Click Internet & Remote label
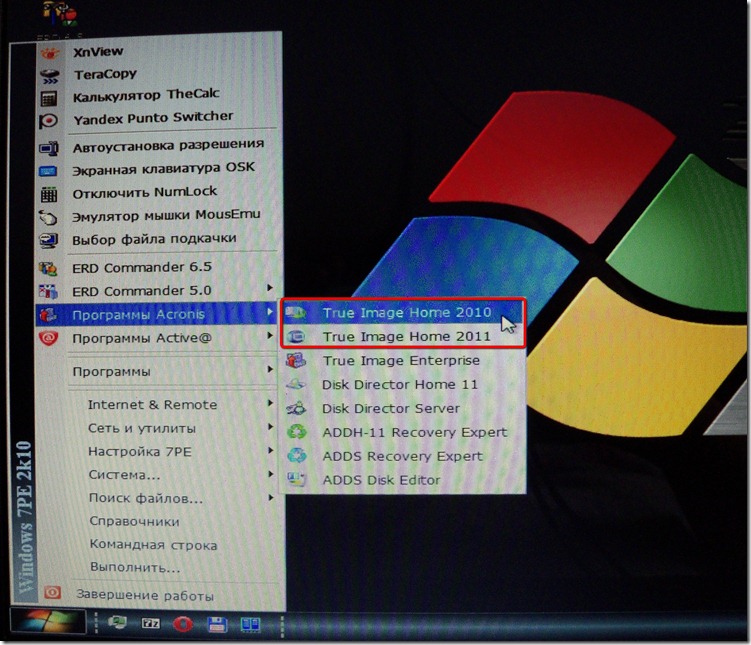Viewport: 751px width, 645px height. tap(152, 405)
